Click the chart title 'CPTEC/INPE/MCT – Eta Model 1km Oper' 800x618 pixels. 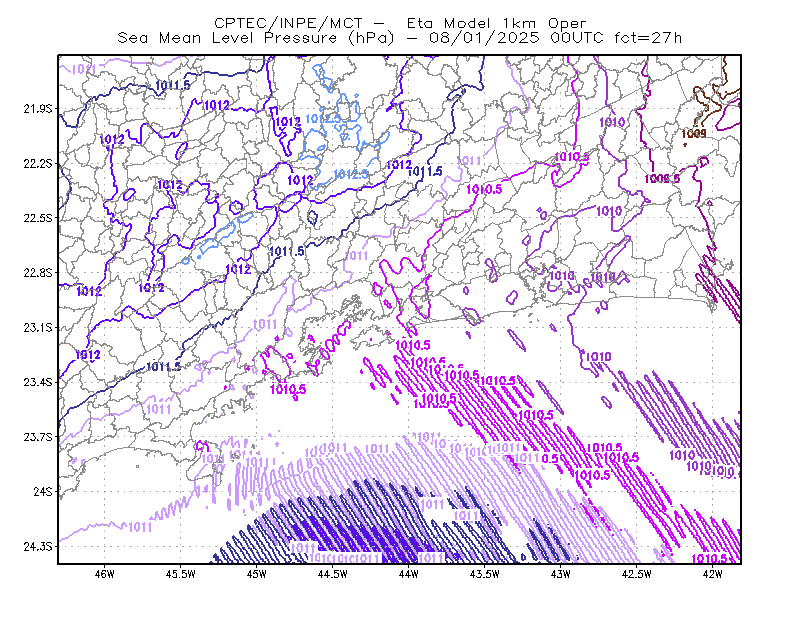[400, 23]
